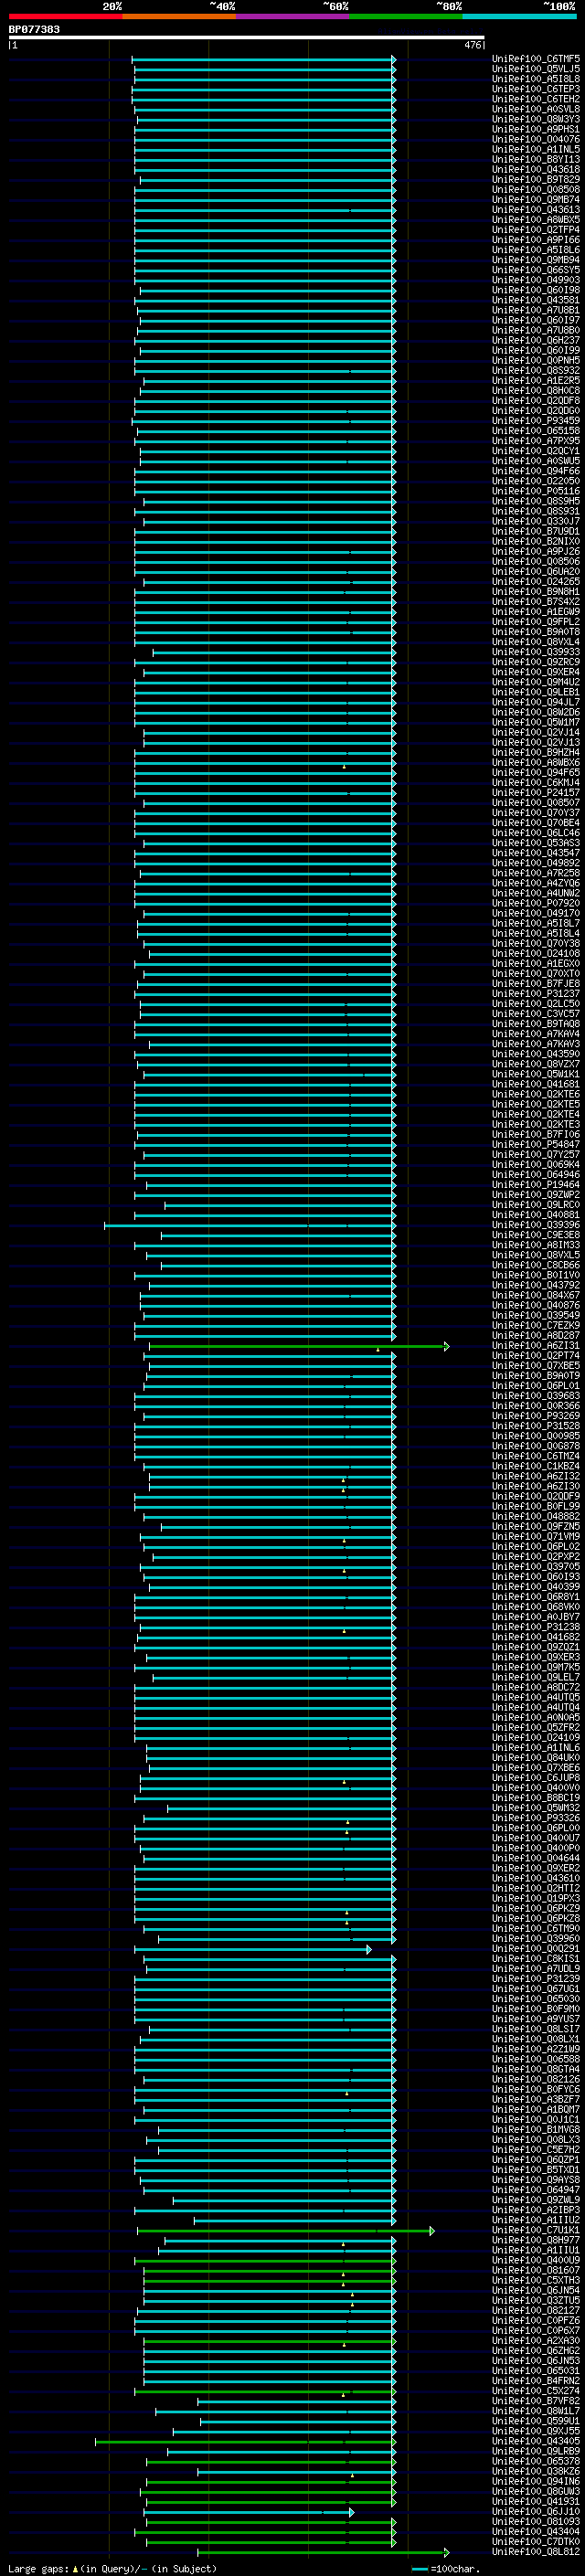Click green alignment bar for UniRef100_C7U1K1
This screenshot has width=585, height=2576.
click(x=286, y=2231)
